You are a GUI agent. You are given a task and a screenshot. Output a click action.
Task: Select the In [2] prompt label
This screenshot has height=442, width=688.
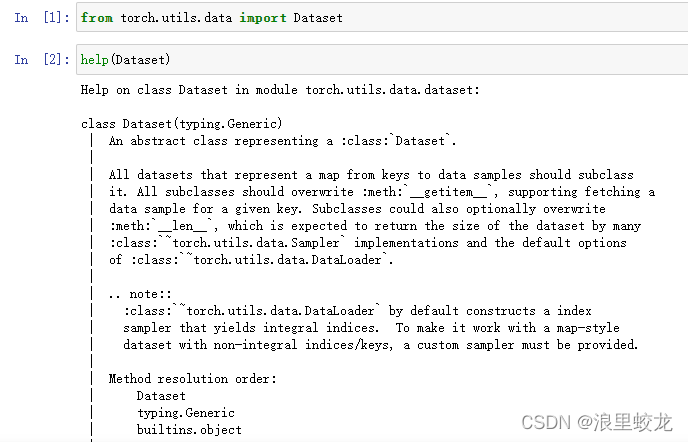pos(42,59)
